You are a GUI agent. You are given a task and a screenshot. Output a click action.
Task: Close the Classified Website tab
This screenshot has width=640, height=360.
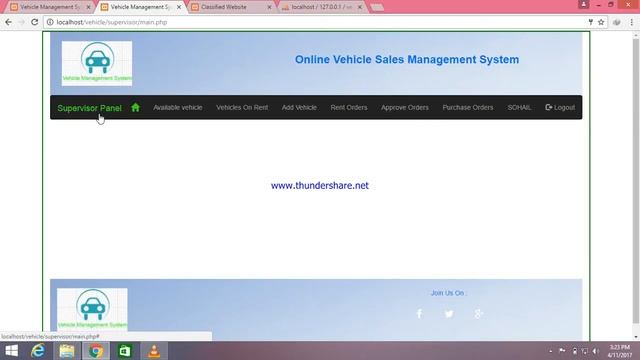[269, 7]
